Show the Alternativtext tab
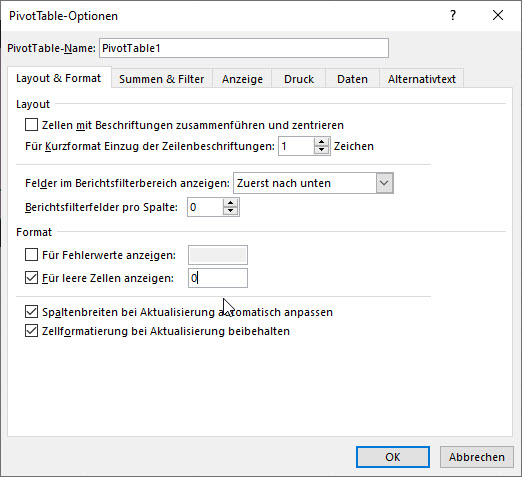Viewport: 522px width, 477px height. (x=422, y=79)
